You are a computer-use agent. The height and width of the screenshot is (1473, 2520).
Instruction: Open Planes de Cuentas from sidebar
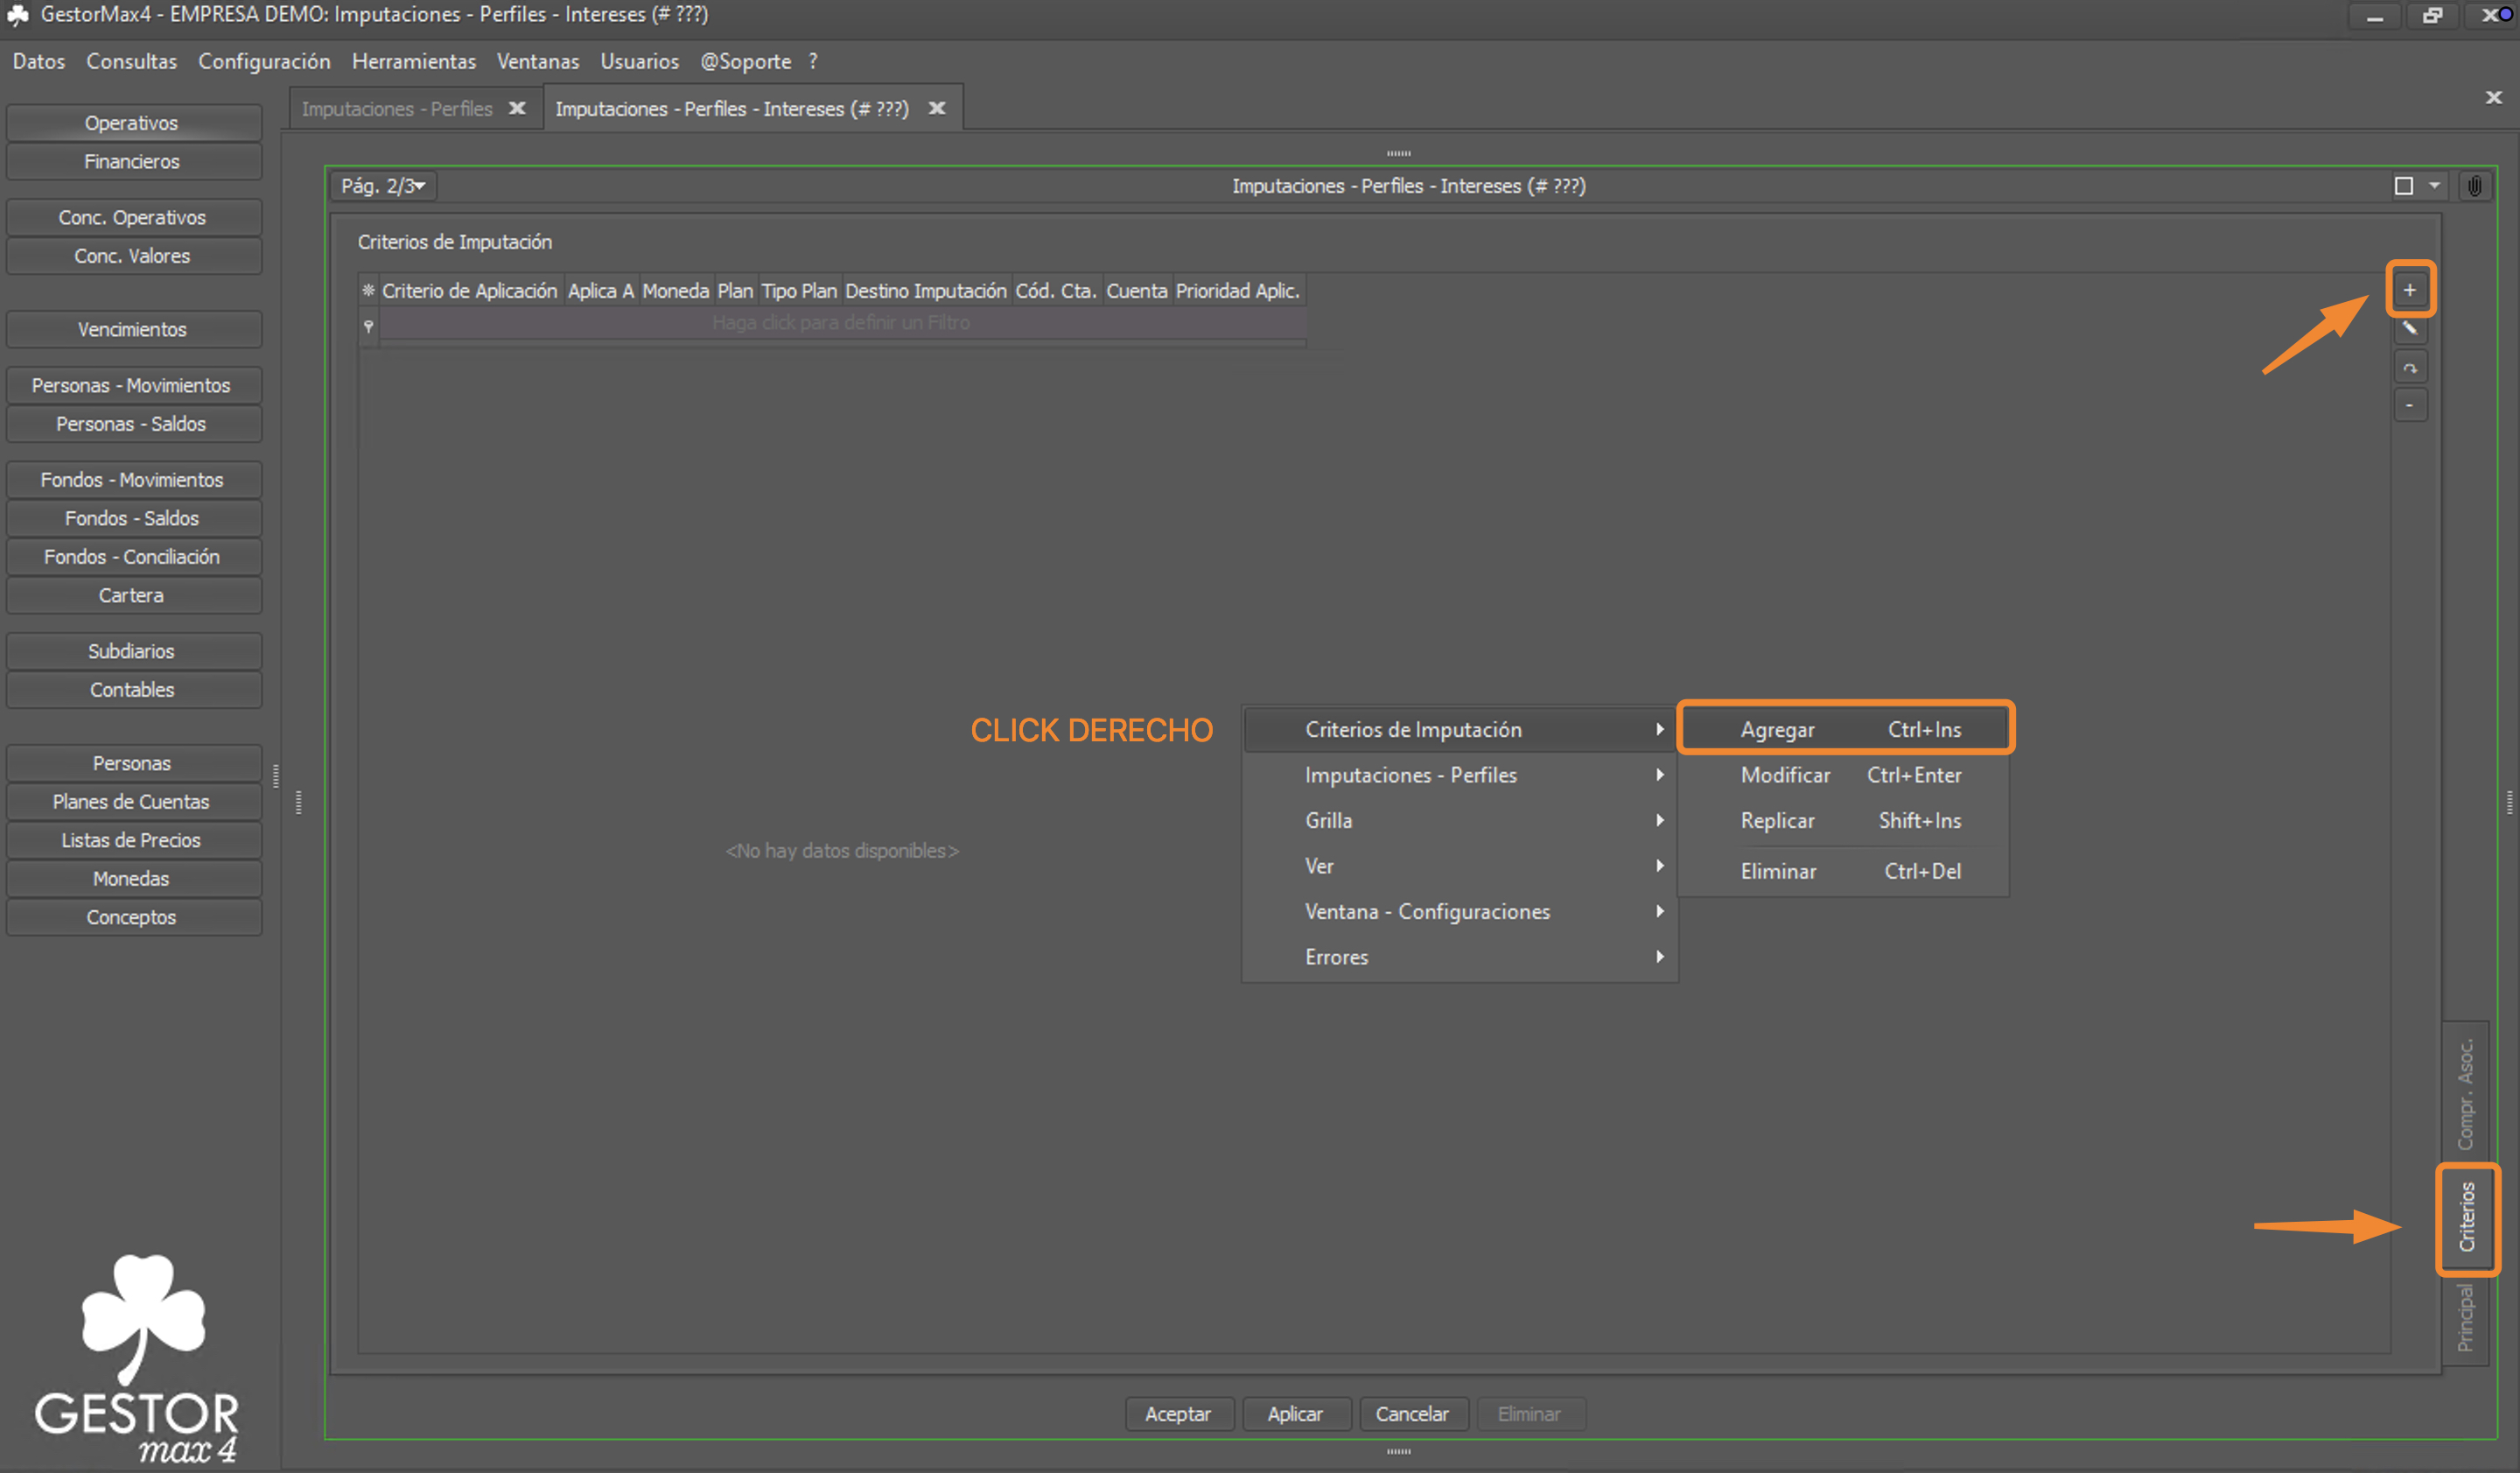point(132,801)
